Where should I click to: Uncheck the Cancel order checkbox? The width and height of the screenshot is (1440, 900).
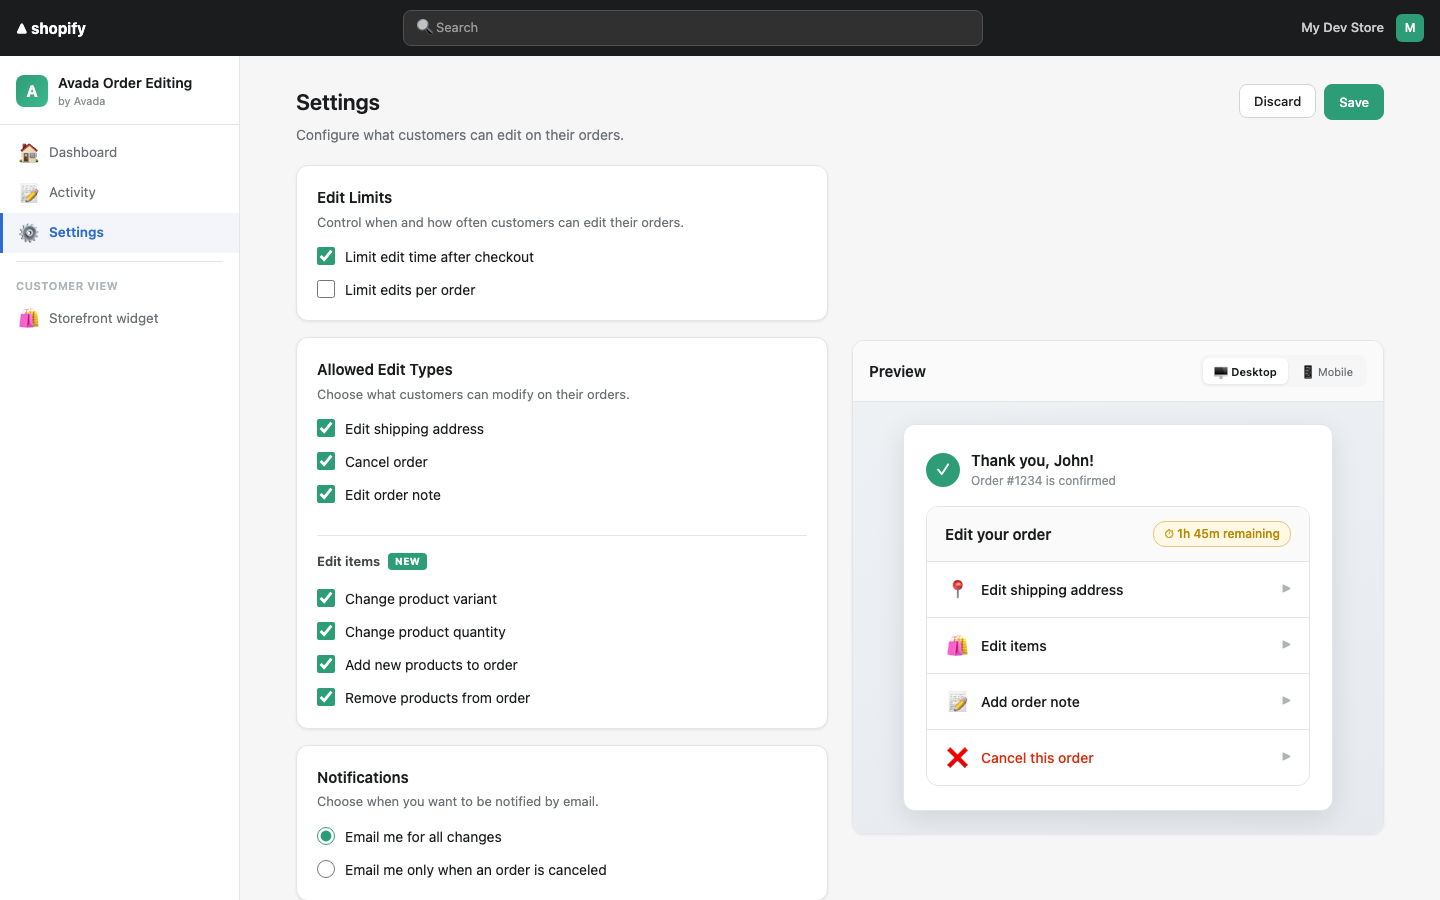coord(326,461)
